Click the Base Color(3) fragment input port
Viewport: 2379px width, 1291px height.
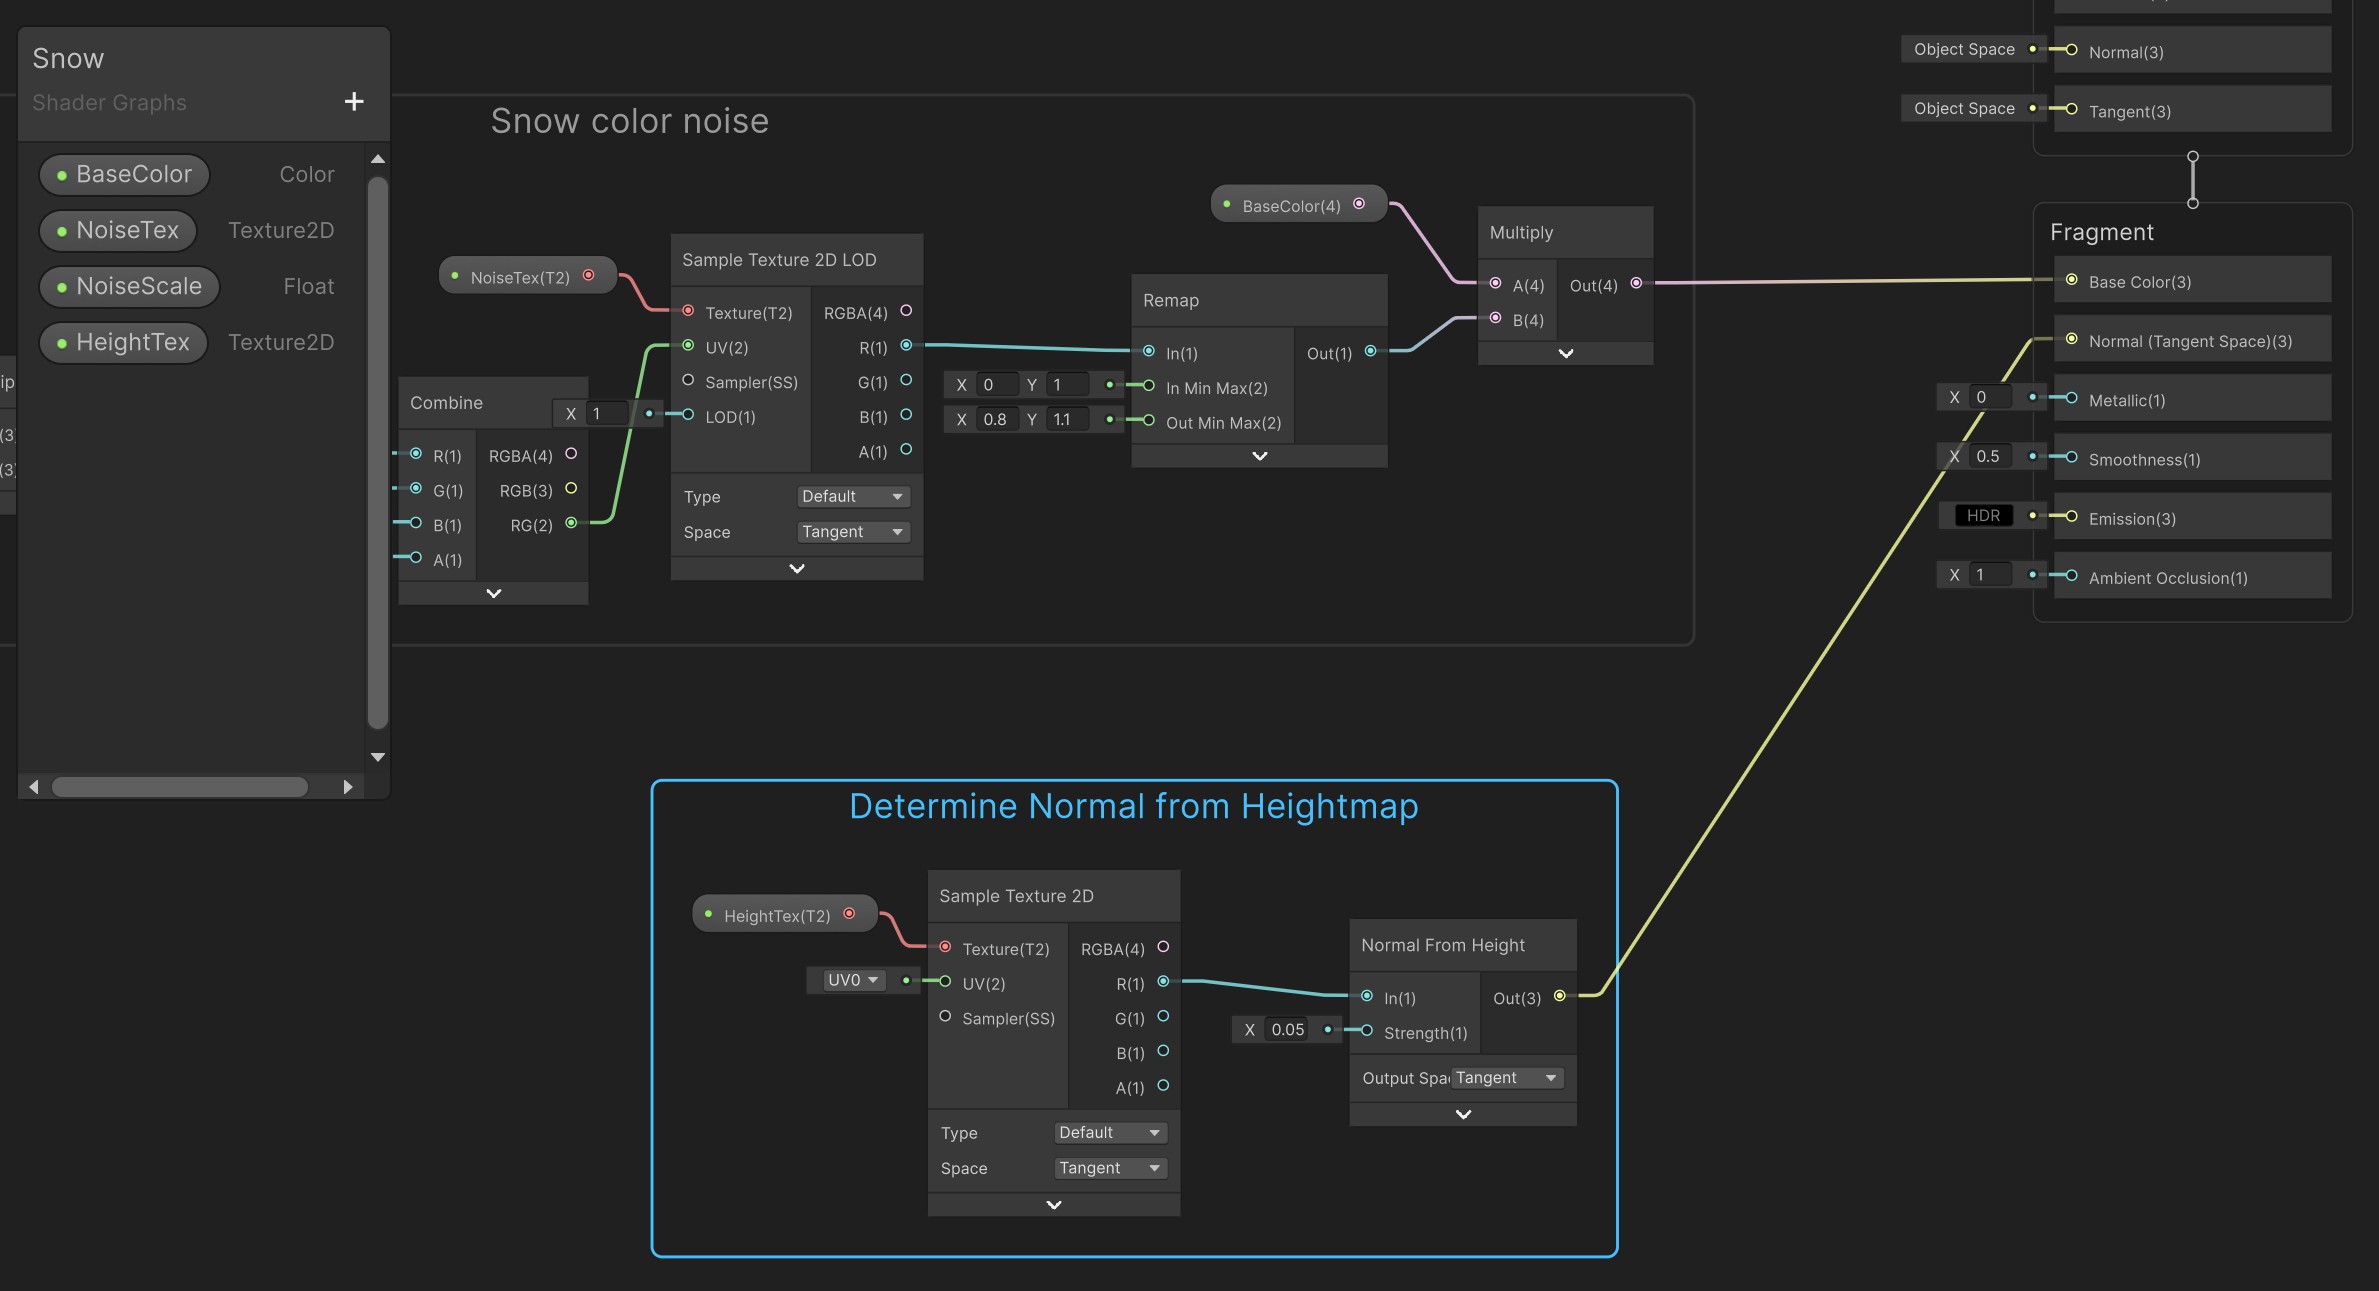pos(2071,280)
